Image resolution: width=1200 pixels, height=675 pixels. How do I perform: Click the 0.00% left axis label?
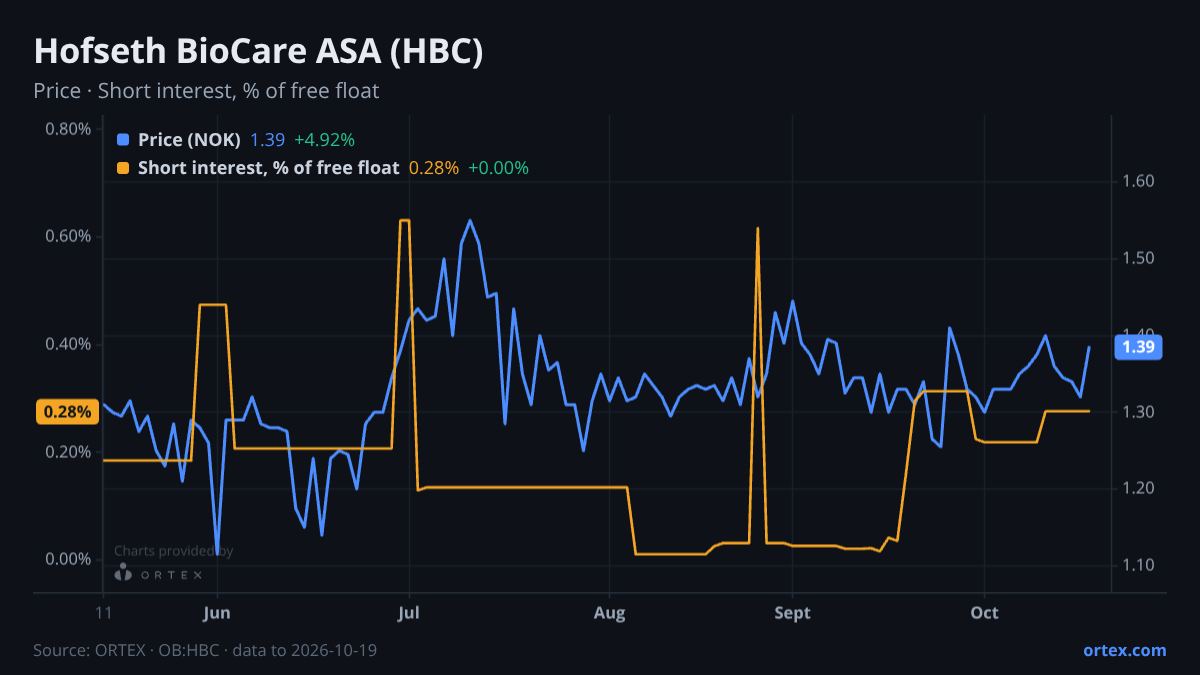(x=68, y=559)
